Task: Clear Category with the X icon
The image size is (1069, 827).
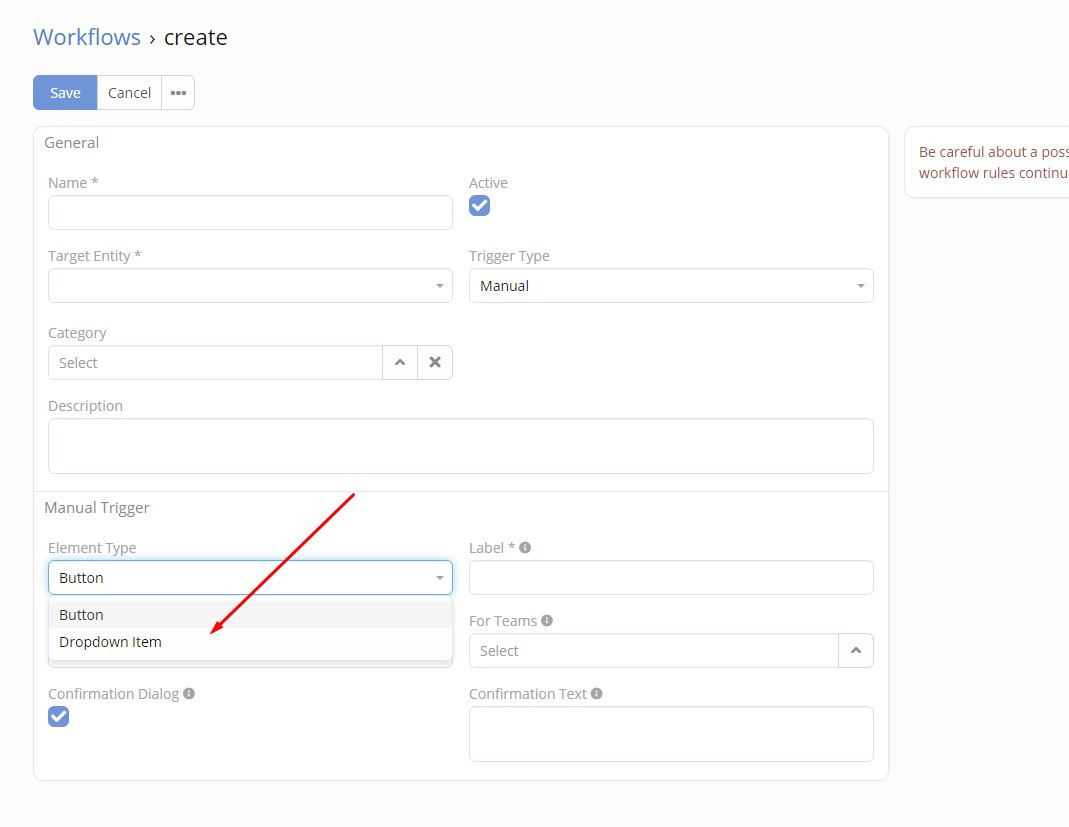Action: 435,363
